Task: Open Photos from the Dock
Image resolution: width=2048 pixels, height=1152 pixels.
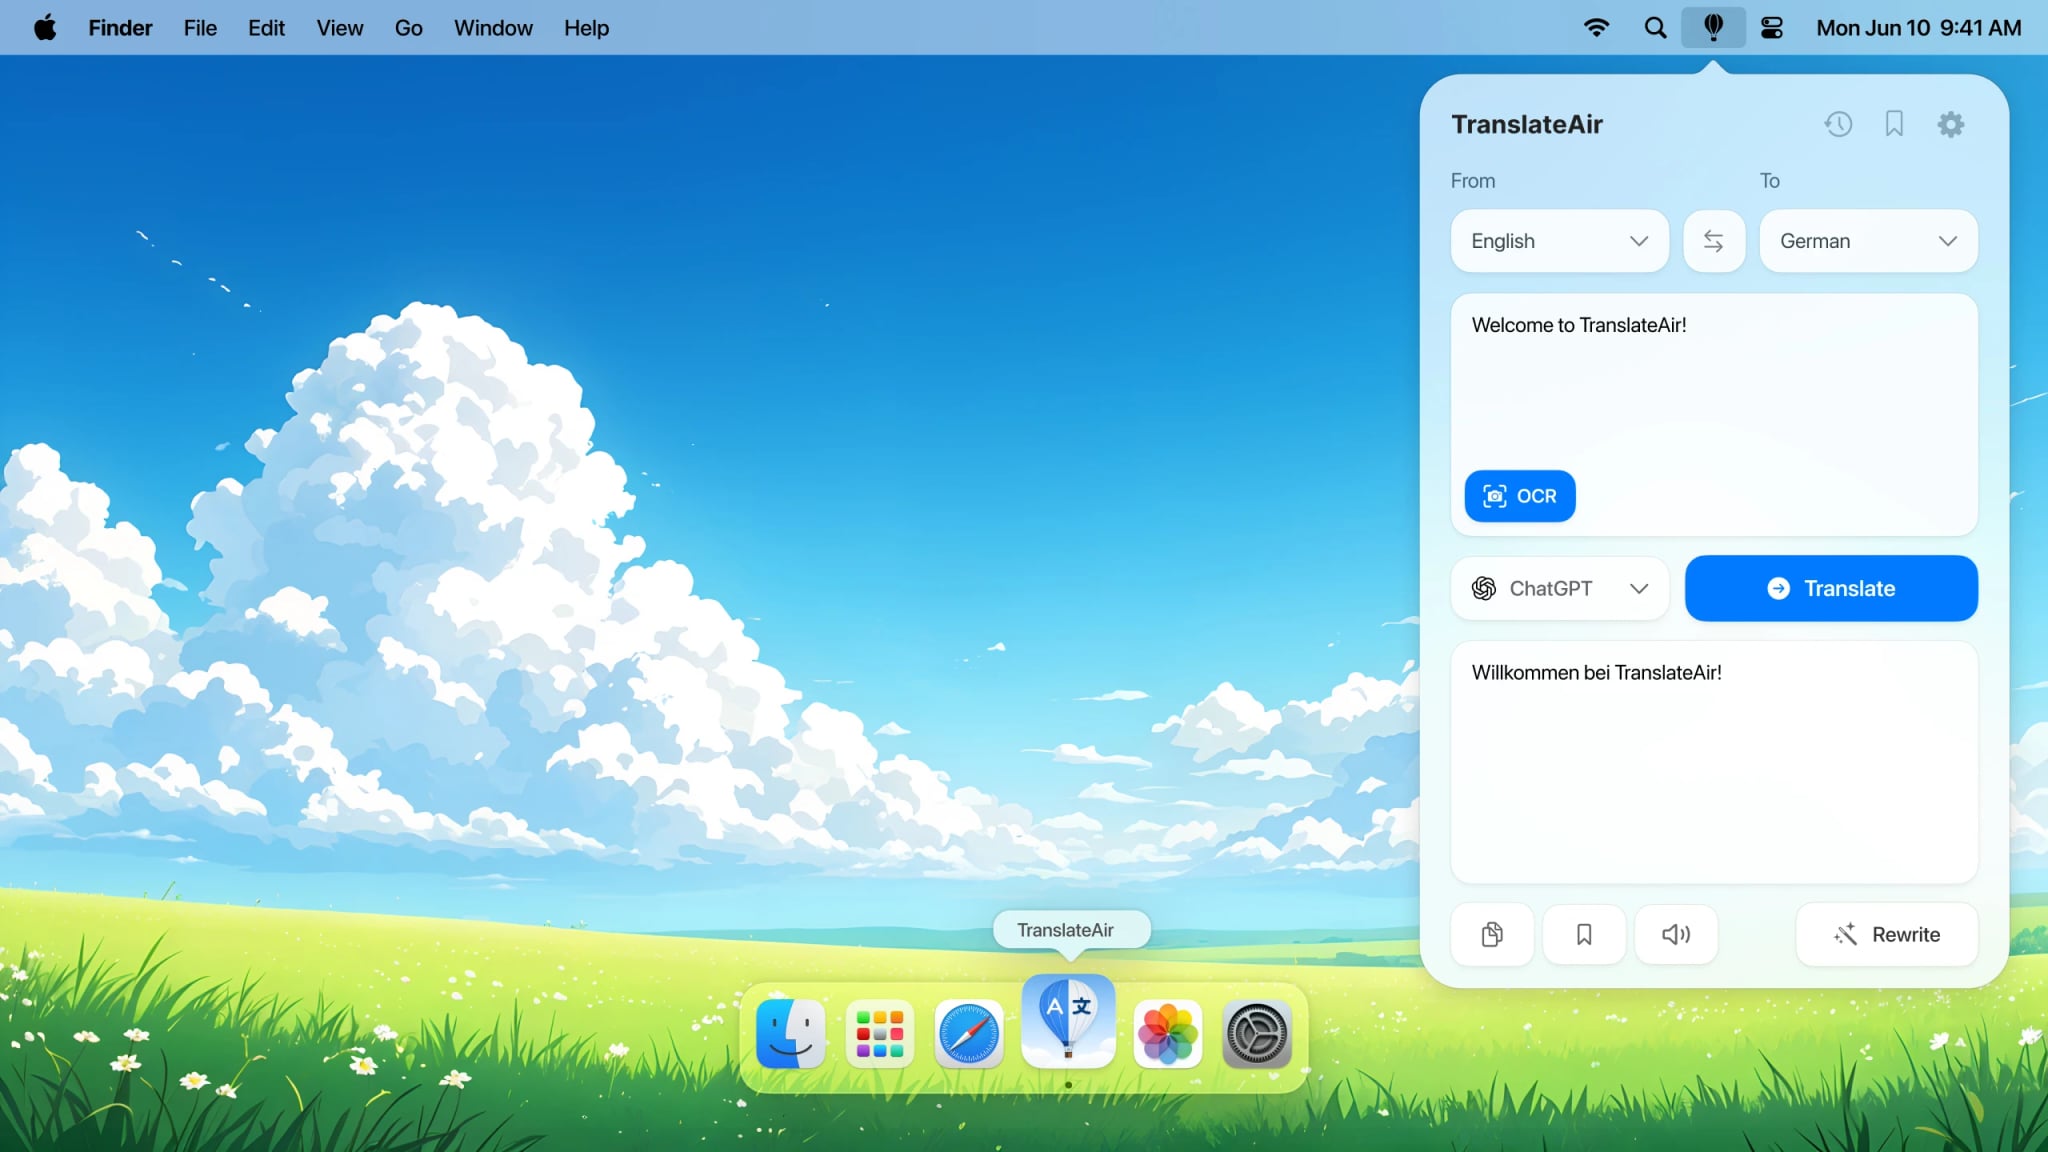Action: pyautogui.click(x=1166, y=1034)
